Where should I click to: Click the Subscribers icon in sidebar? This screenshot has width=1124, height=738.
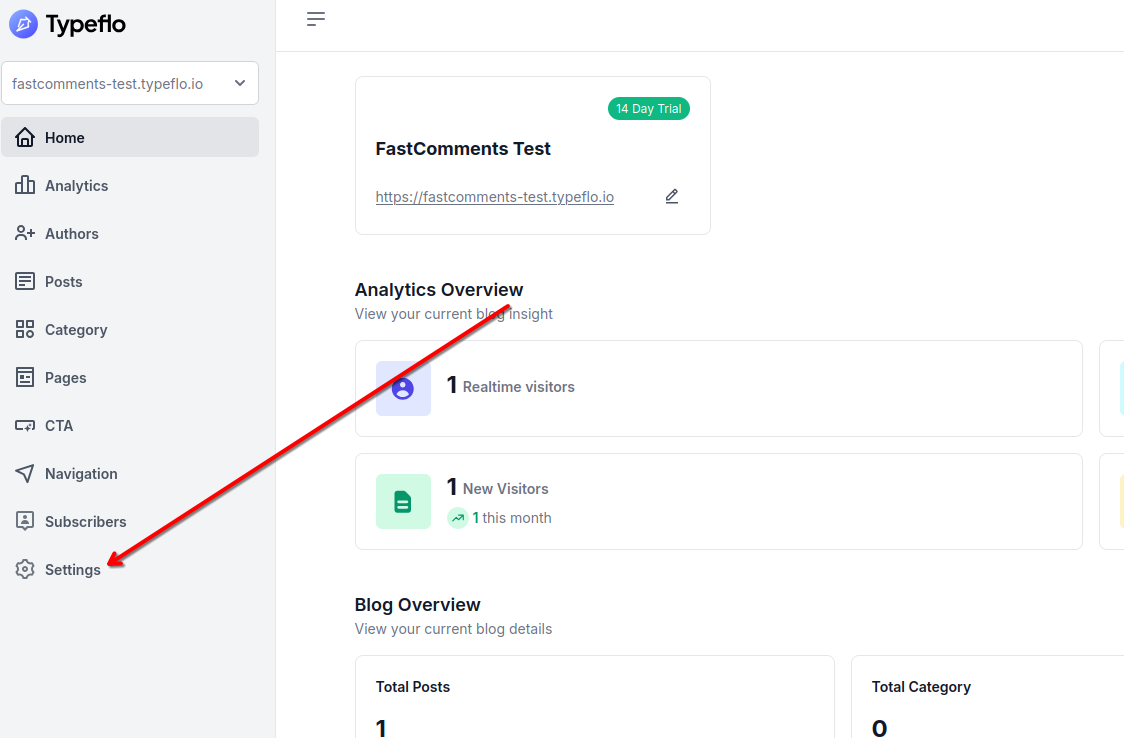[x=25, y=521]
